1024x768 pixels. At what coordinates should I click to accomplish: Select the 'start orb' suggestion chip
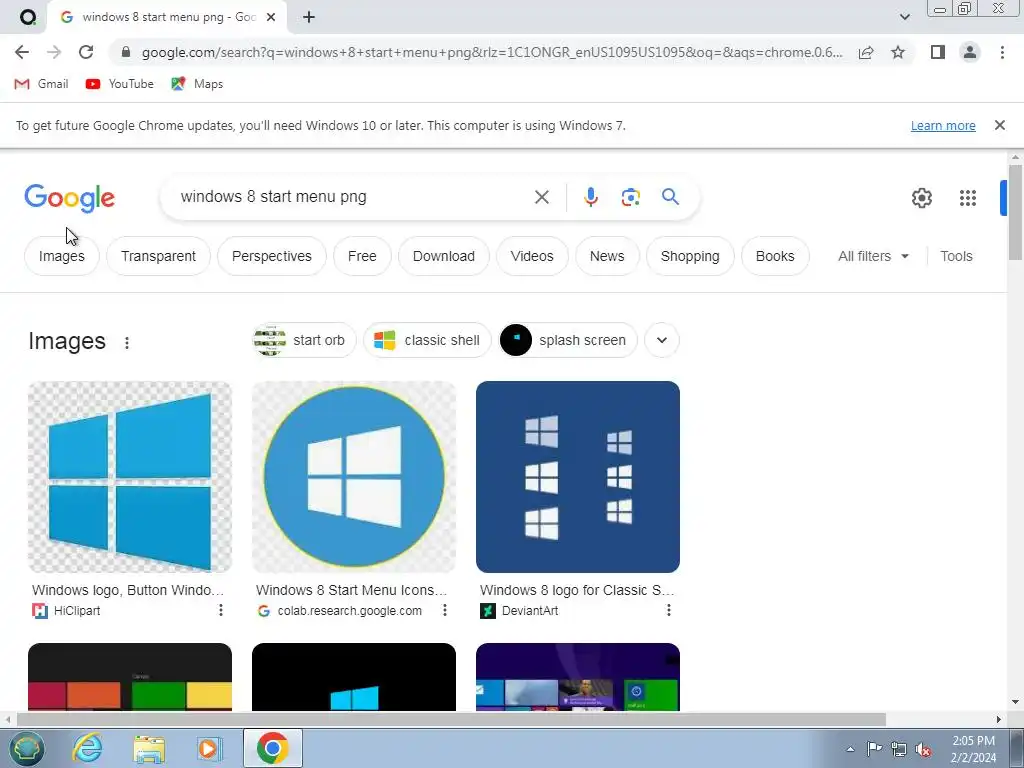click(x=304, y=340)
